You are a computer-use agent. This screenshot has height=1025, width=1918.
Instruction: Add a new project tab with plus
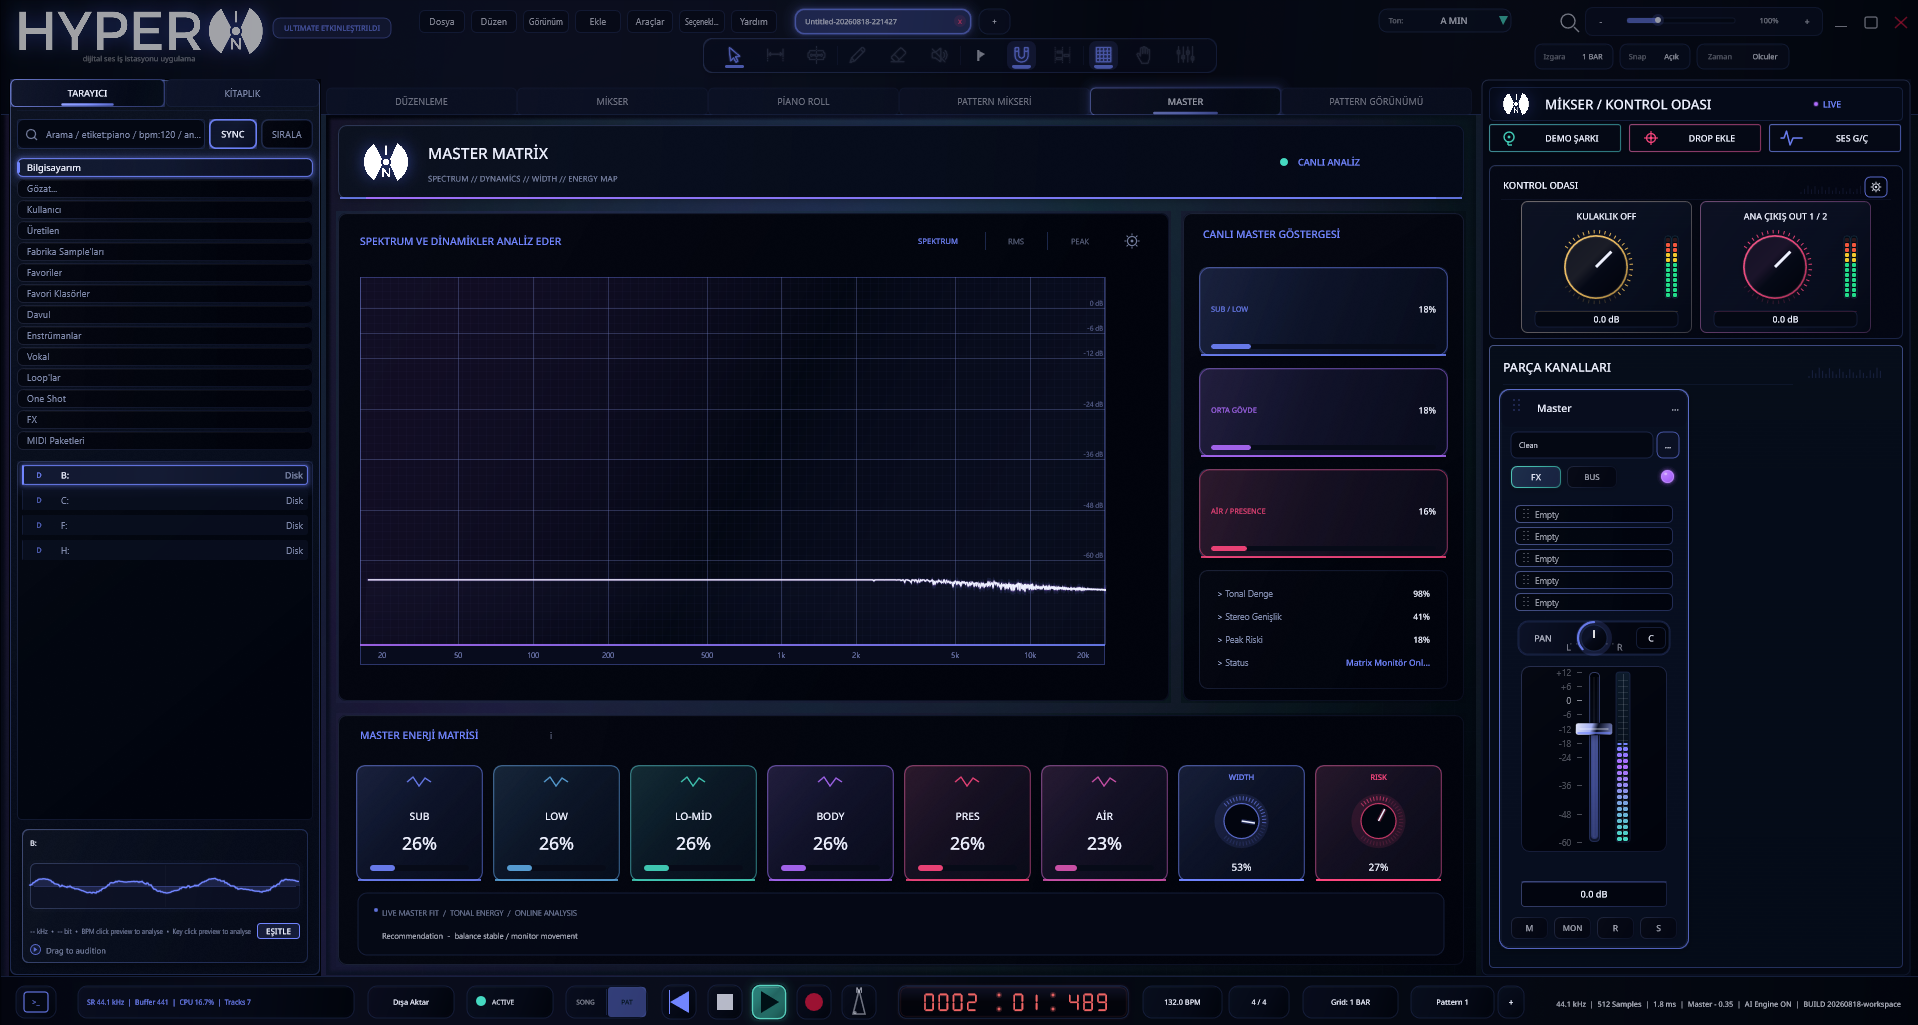(x=994, y=22)
